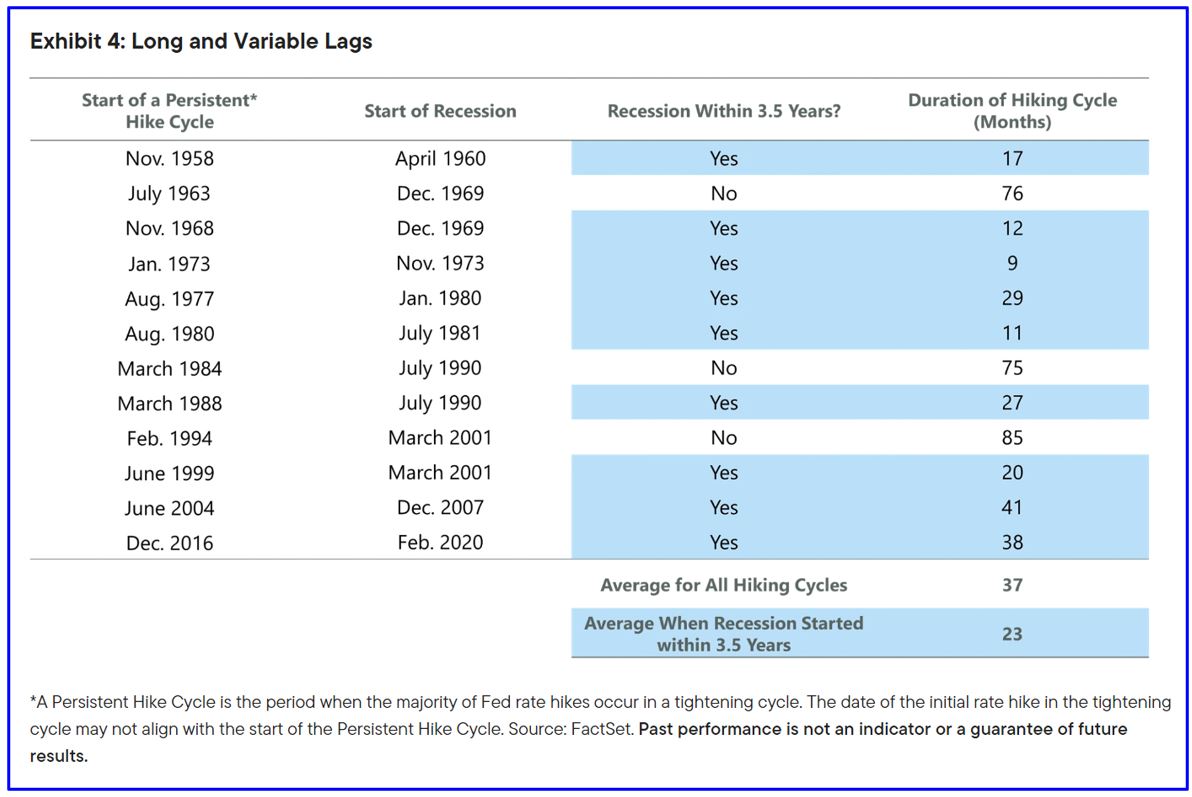The image size is (1192, 797).
Task: Click the 'Feb. 2020' recession start cell
Action: (x=440, y=542)
